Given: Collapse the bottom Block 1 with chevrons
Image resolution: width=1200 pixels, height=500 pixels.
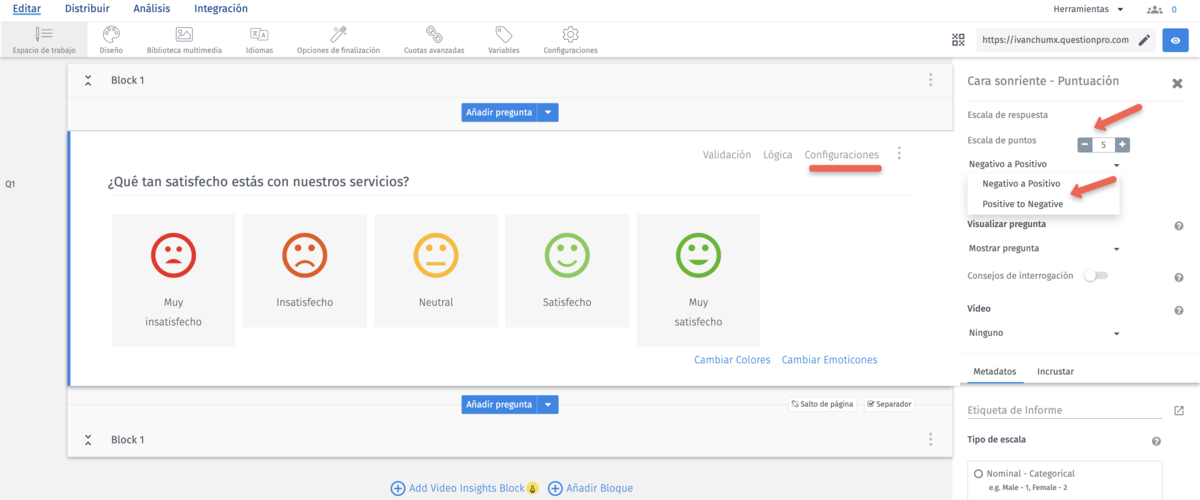Looking at the screenshot, I should [x=88, y=439].
